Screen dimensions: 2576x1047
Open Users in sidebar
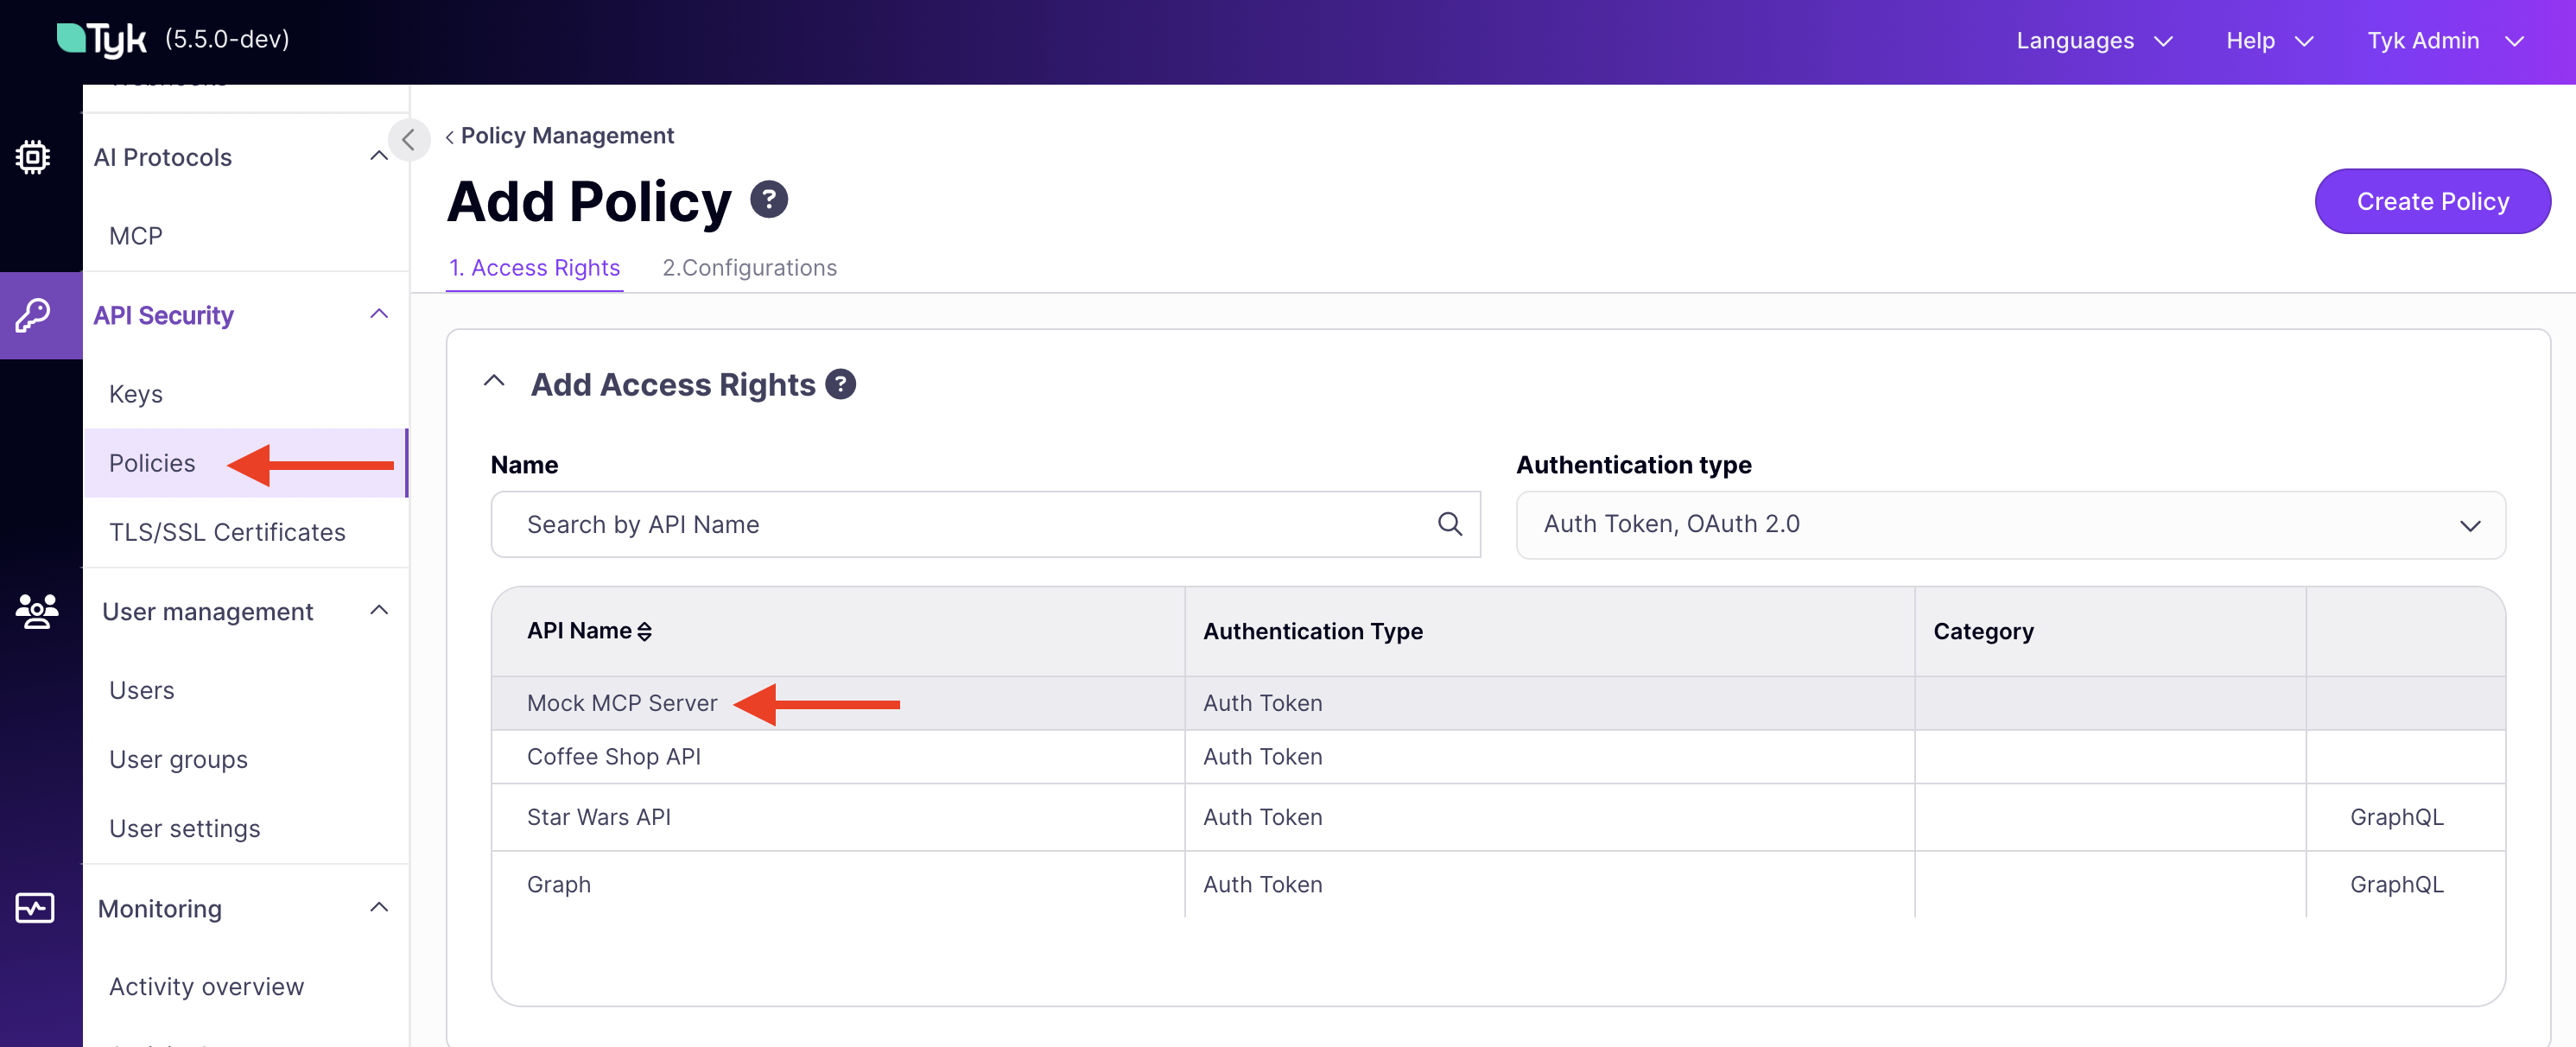click(141, 690)
